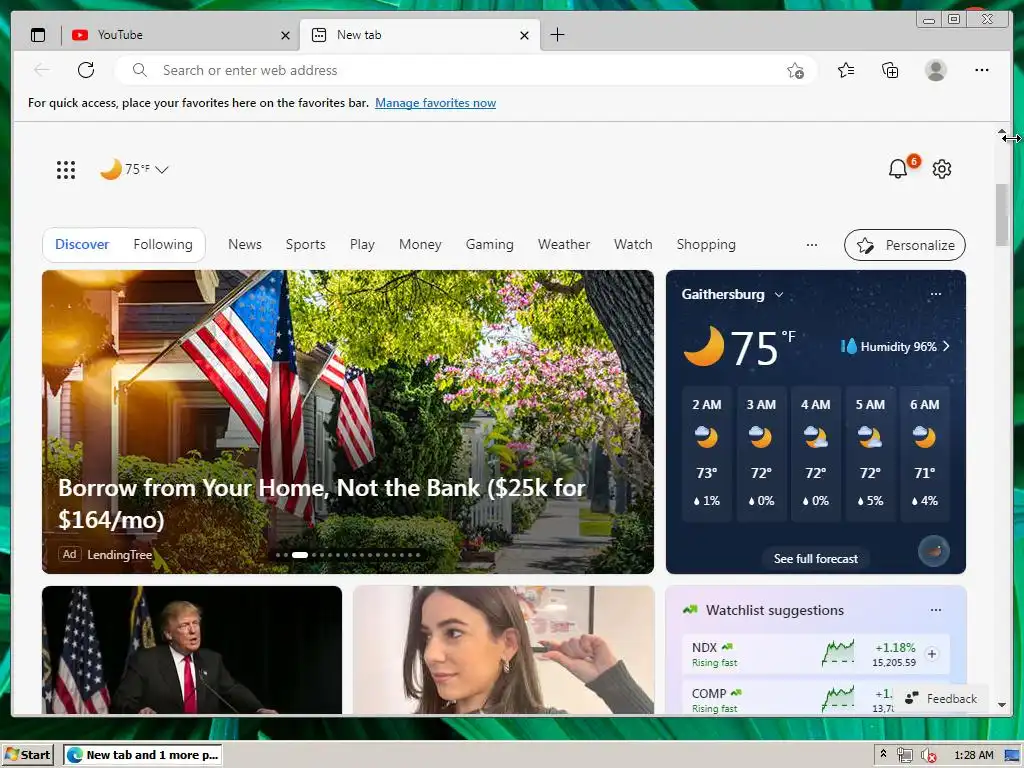Open the NDX stock row

(x=816, y=654)
